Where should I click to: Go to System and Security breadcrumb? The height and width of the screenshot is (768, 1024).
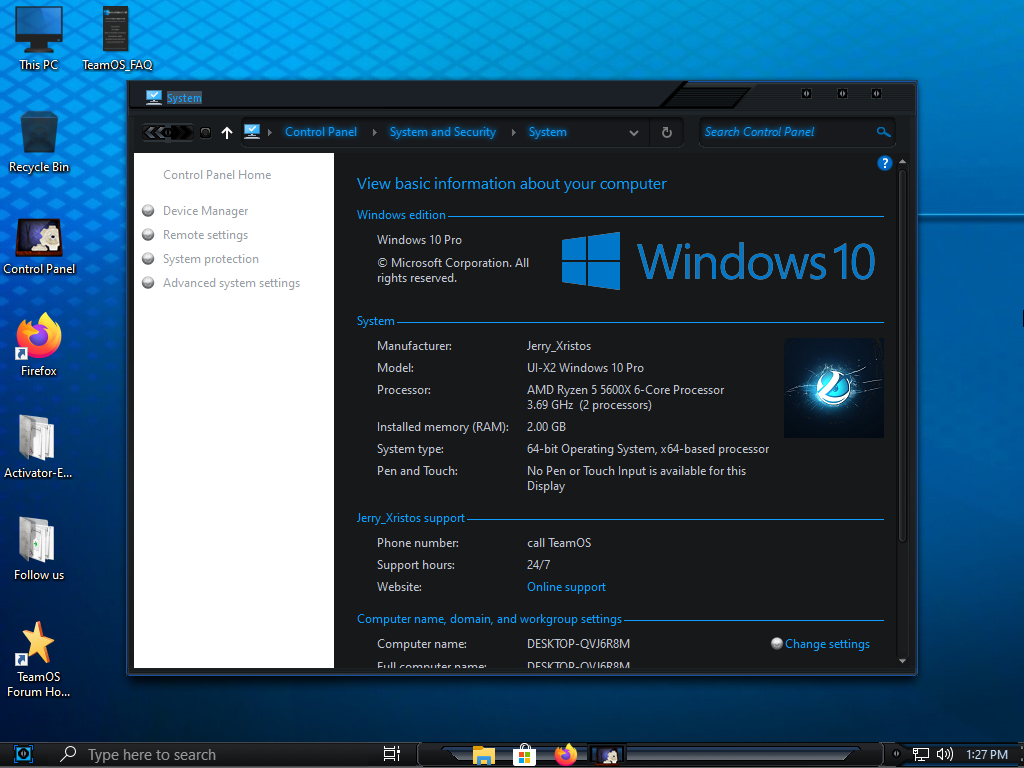tap(442, 132)
